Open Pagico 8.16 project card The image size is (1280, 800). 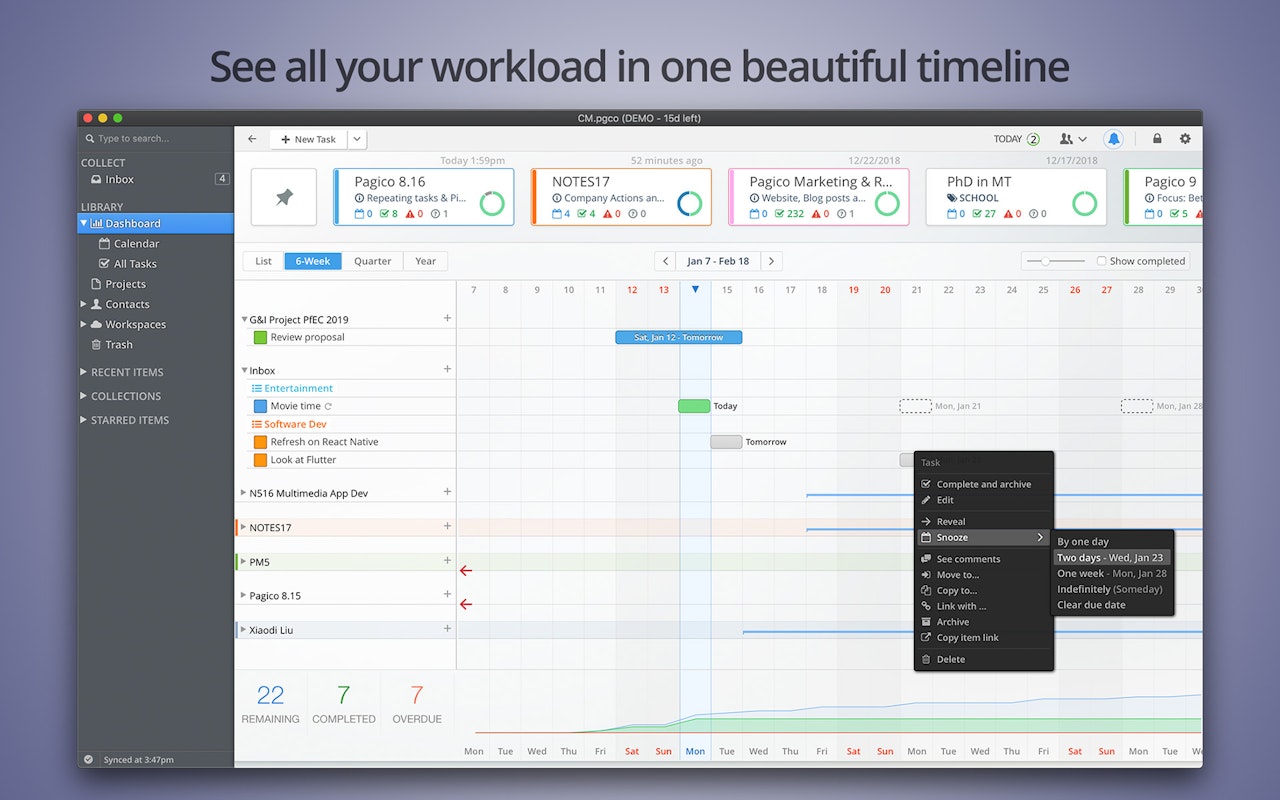pos(424,197)
